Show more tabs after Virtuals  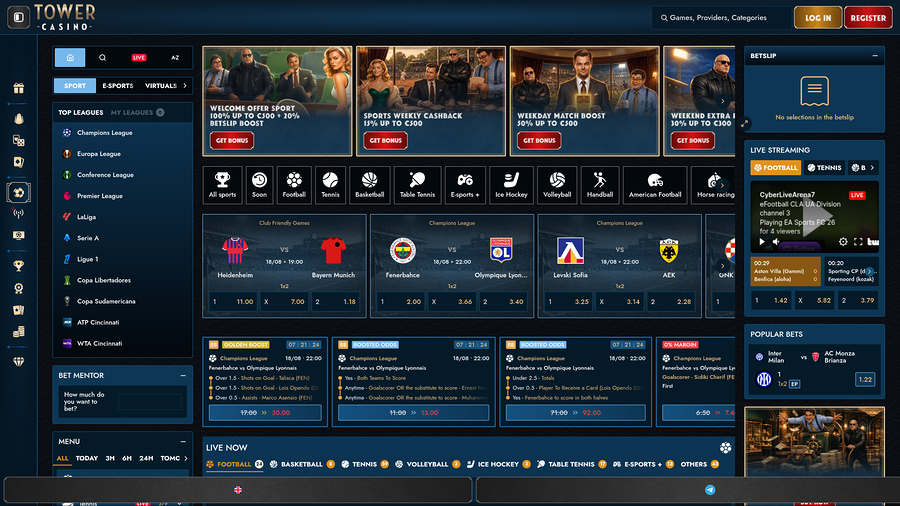coord(185,85)
